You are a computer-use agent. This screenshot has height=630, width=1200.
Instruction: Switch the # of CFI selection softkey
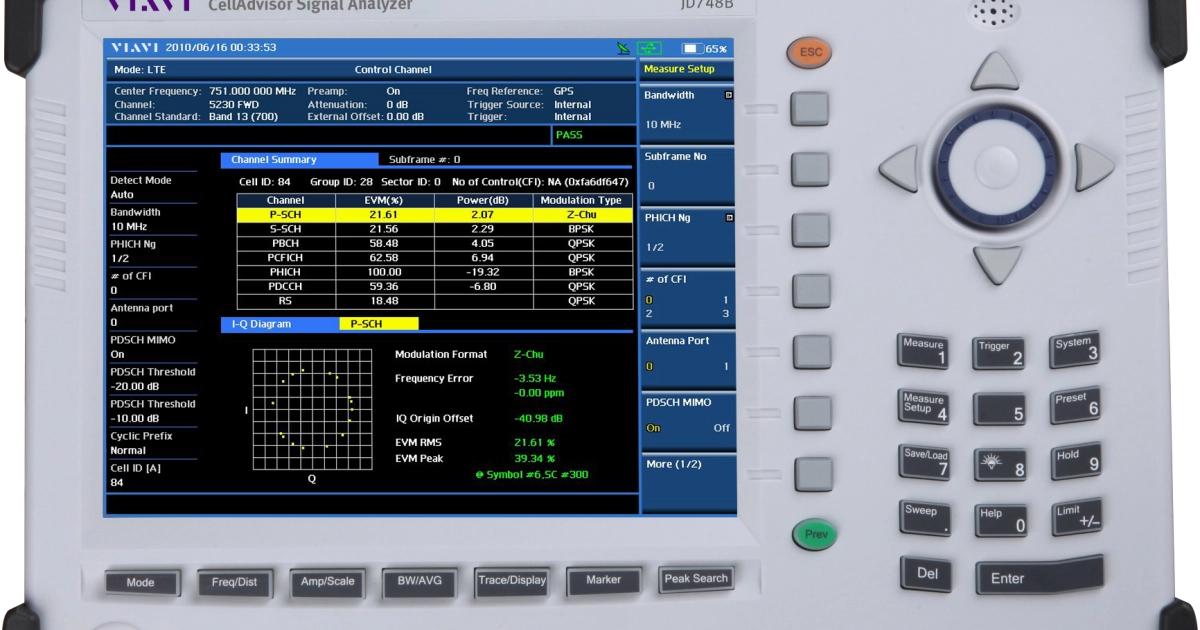pos(687,296)
